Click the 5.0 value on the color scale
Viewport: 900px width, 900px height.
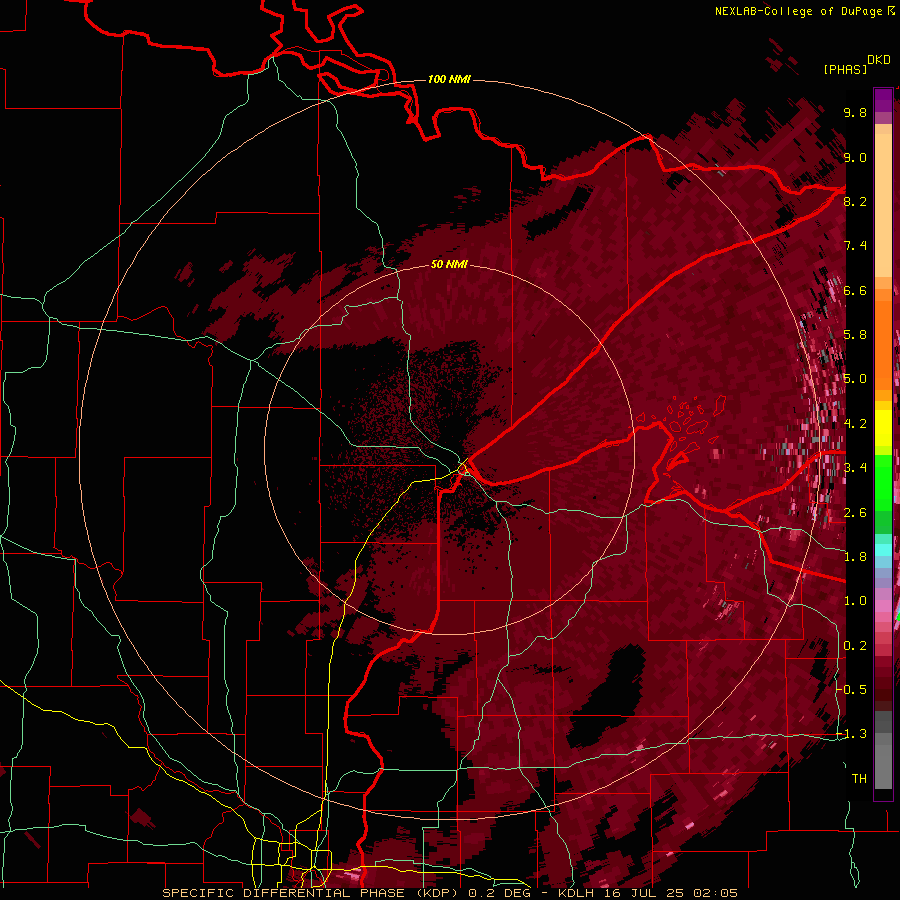point(855,379)
